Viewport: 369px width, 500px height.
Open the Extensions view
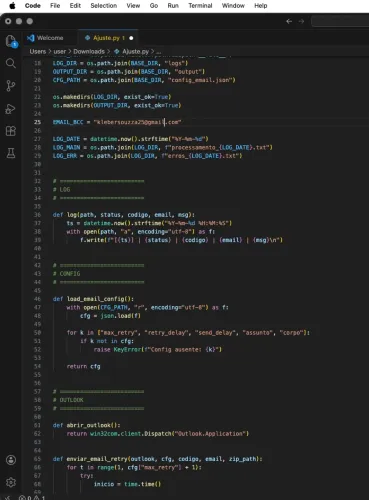pyautogui.click(x=11, y=131)
